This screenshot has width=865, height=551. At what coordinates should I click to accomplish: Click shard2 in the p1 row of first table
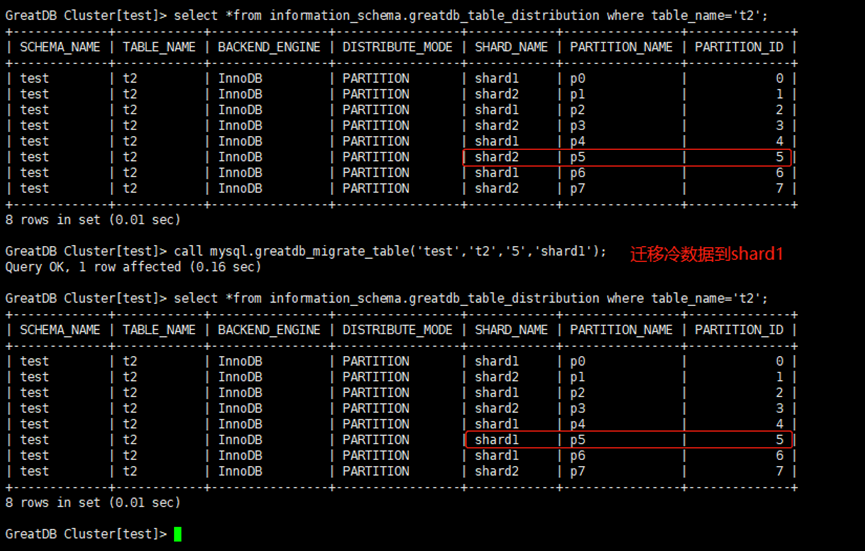tap(496, 94)
